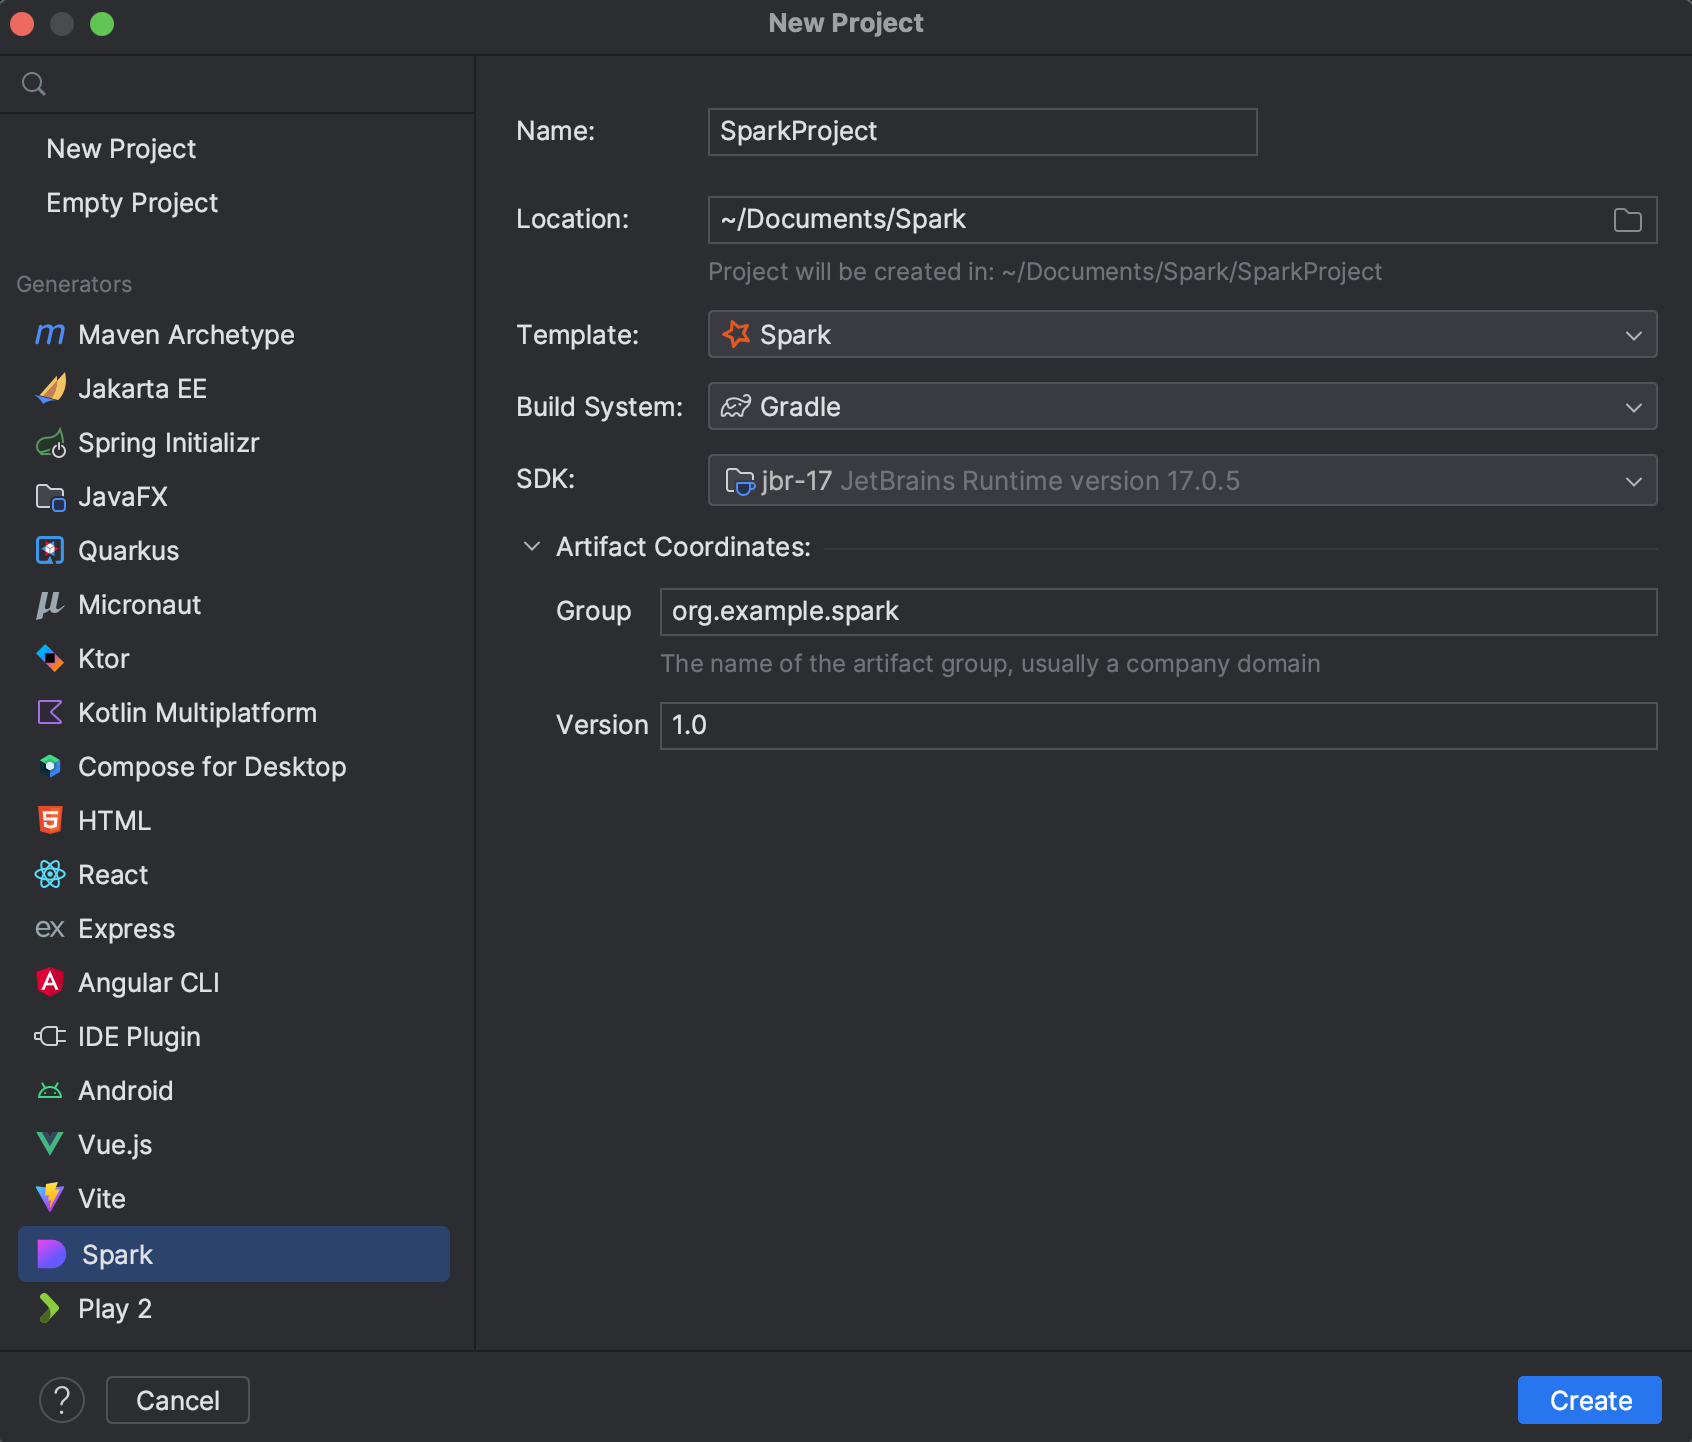This screenshot has width=1692, height=1442.
Task: Select Empty Project in the sidebar
Action: point(132,203)
